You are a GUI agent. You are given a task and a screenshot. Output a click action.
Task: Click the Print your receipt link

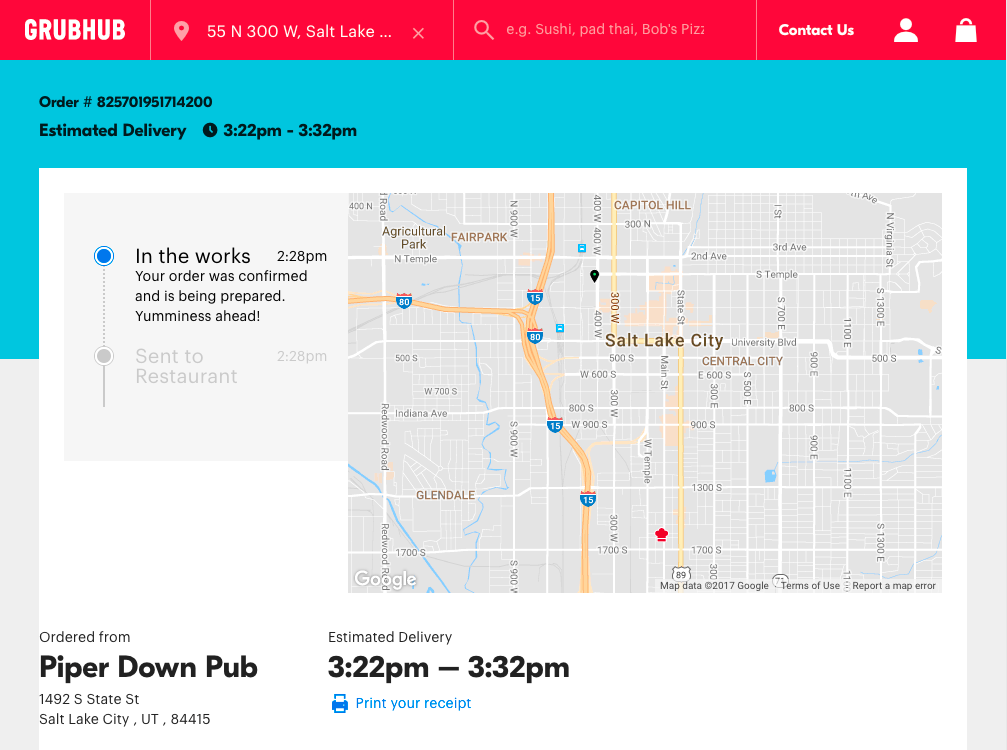[413, 703]
